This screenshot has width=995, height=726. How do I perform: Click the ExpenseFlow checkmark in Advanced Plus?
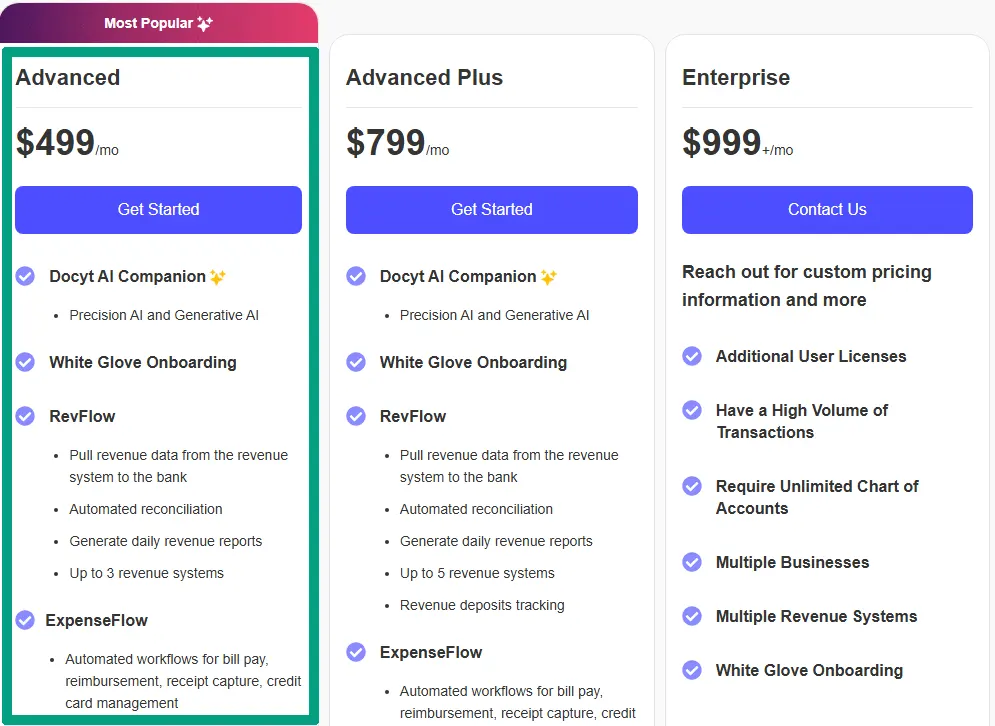[x=356, y=652]
